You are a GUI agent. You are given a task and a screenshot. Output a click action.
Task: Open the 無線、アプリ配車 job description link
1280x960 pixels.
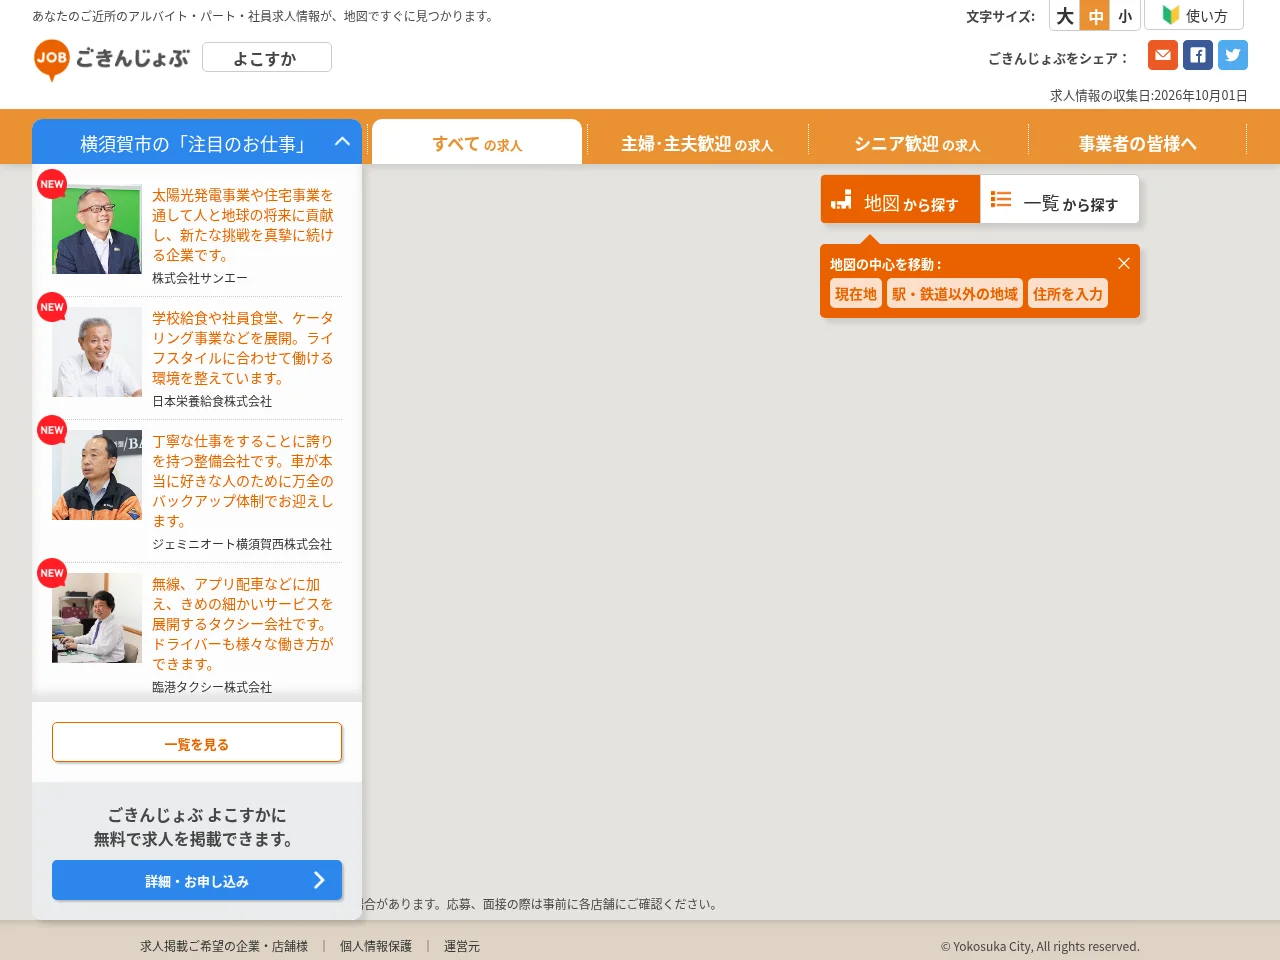(x=243, y=624)
